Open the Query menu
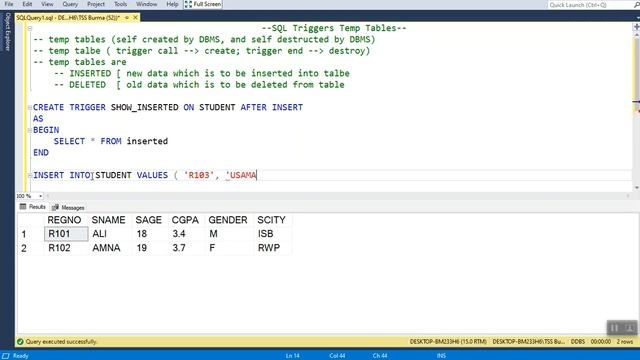640x360 pixels. (70, 4)
